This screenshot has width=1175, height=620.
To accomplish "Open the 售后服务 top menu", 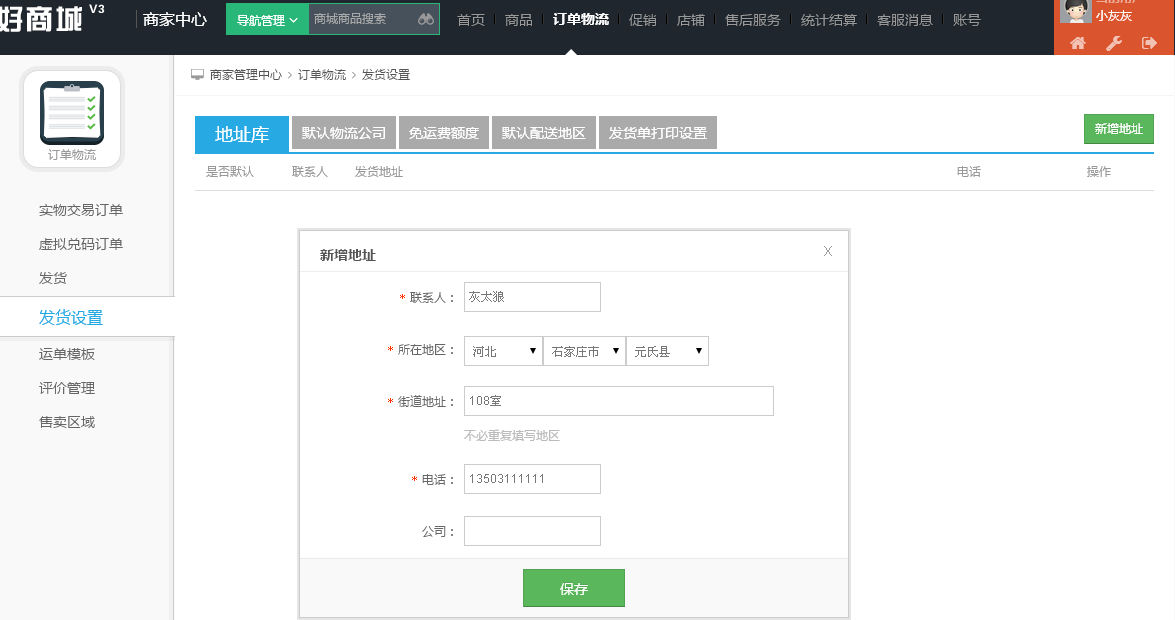I will [x=752, y=19].
